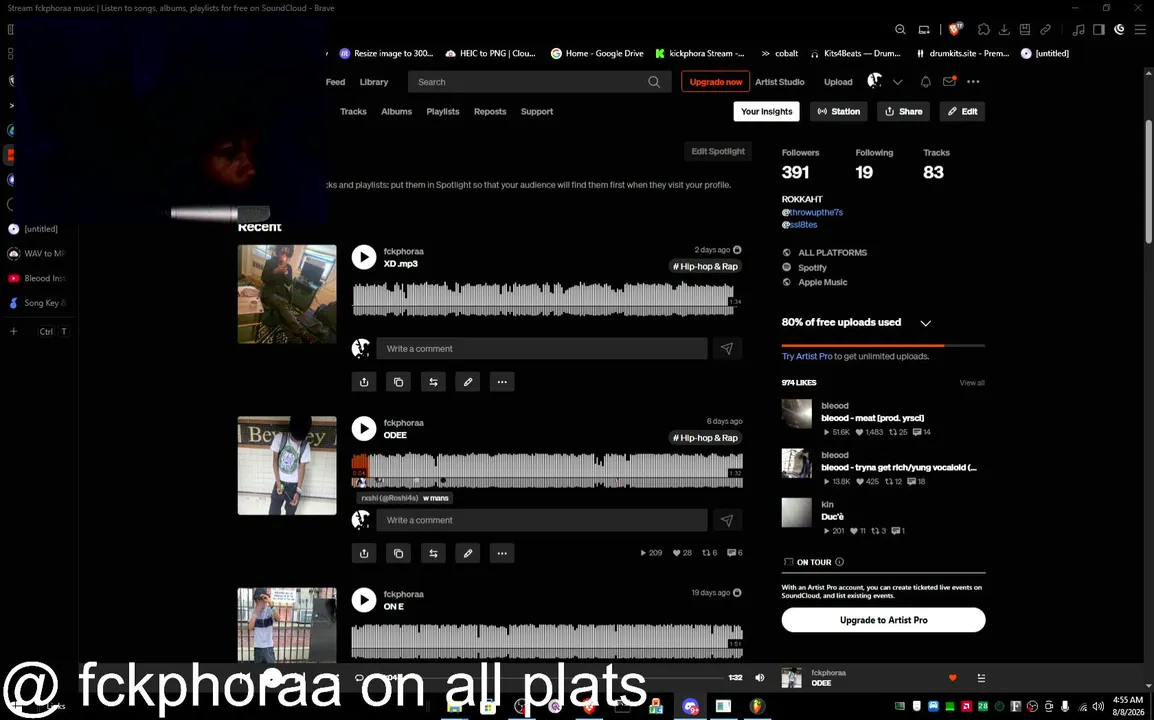The height and width of the screenshot is (720, 1154).
Task: Click Hip-hop & Rap tag on XD .mp3
Action: click(705, 267)
